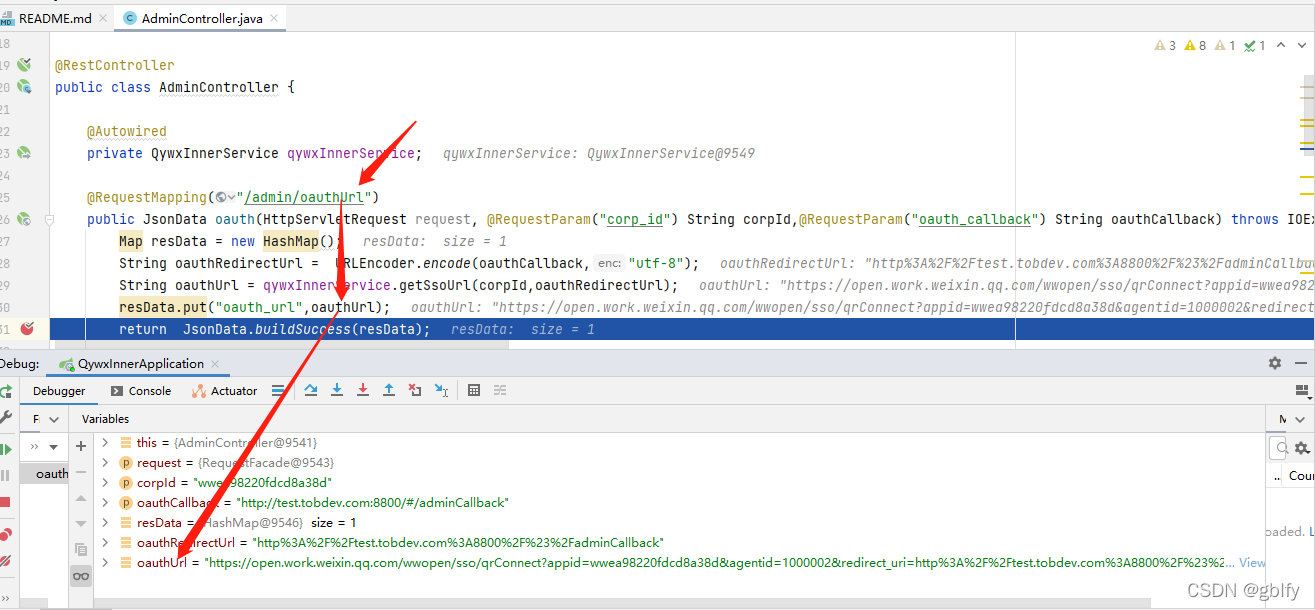
Task: Click the run gutter icon beside AdminController class
Action: (24, 87)
